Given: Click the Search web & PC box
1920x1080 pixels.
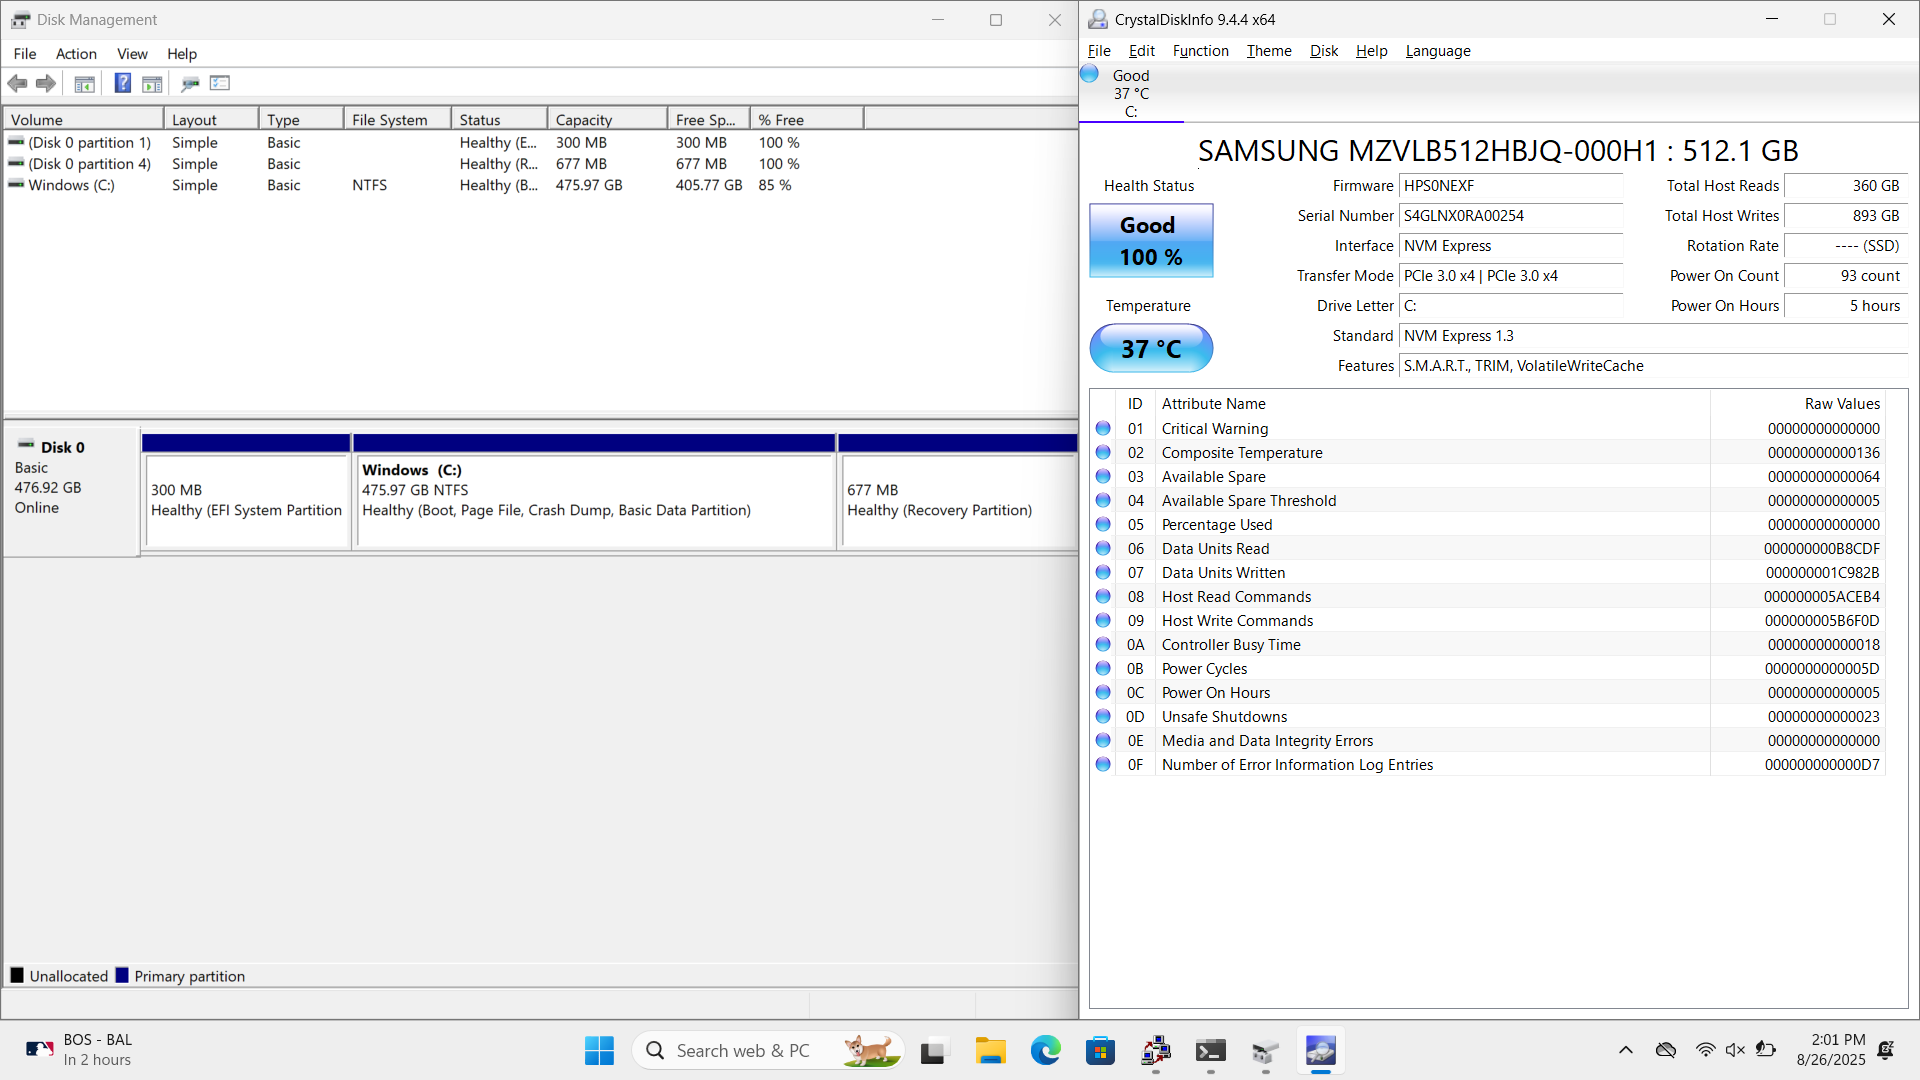Looking at the screenshot, I should click(x=768, y=1051).
